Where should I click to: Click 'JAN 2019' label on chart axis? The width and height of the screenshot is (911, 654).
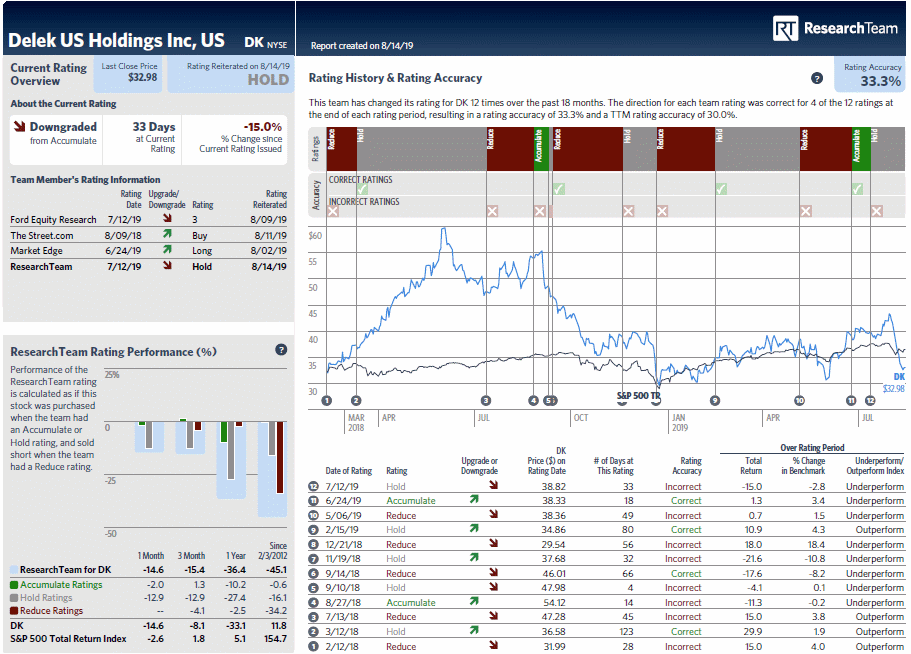coord(680,422)
